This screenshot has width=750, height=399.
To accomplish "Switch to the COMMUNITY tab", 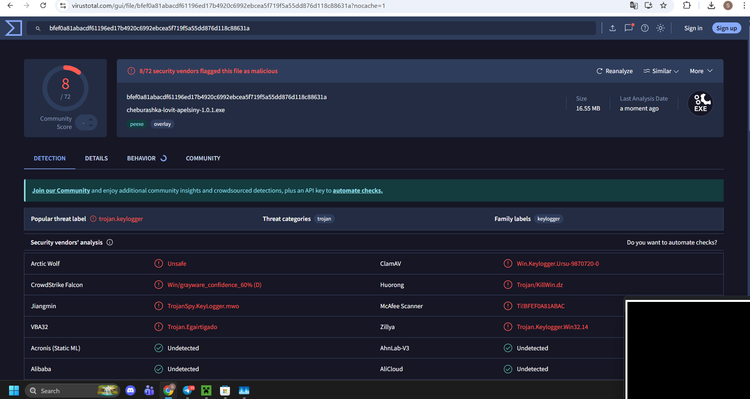I will [x=203, y=158].
